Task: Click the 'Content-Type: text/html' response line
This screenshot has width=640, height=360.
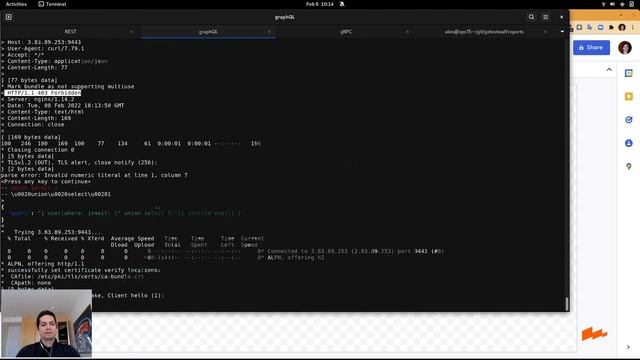Action: (x=42, y=112)
